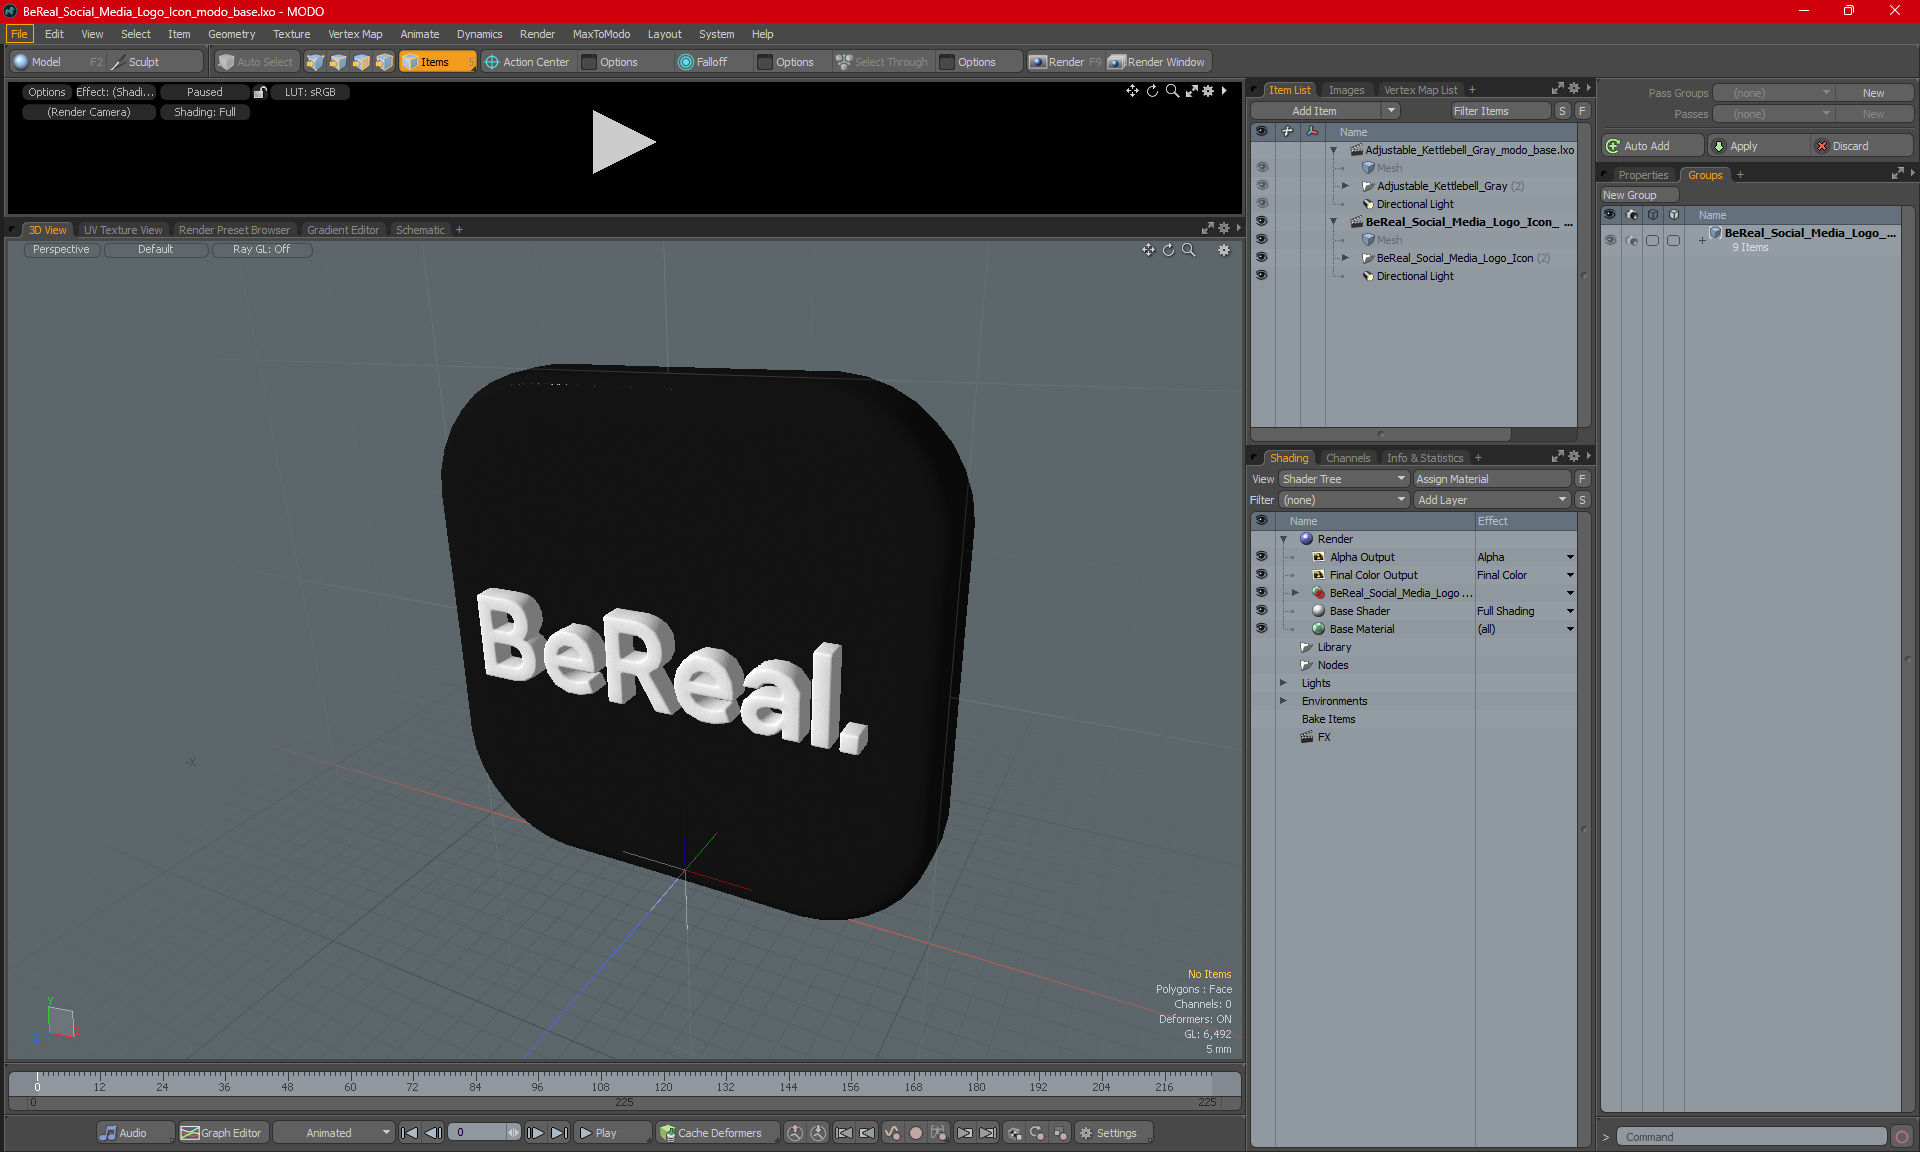Expand the Lights node in Shader Tree

[x=1283, y=683]
